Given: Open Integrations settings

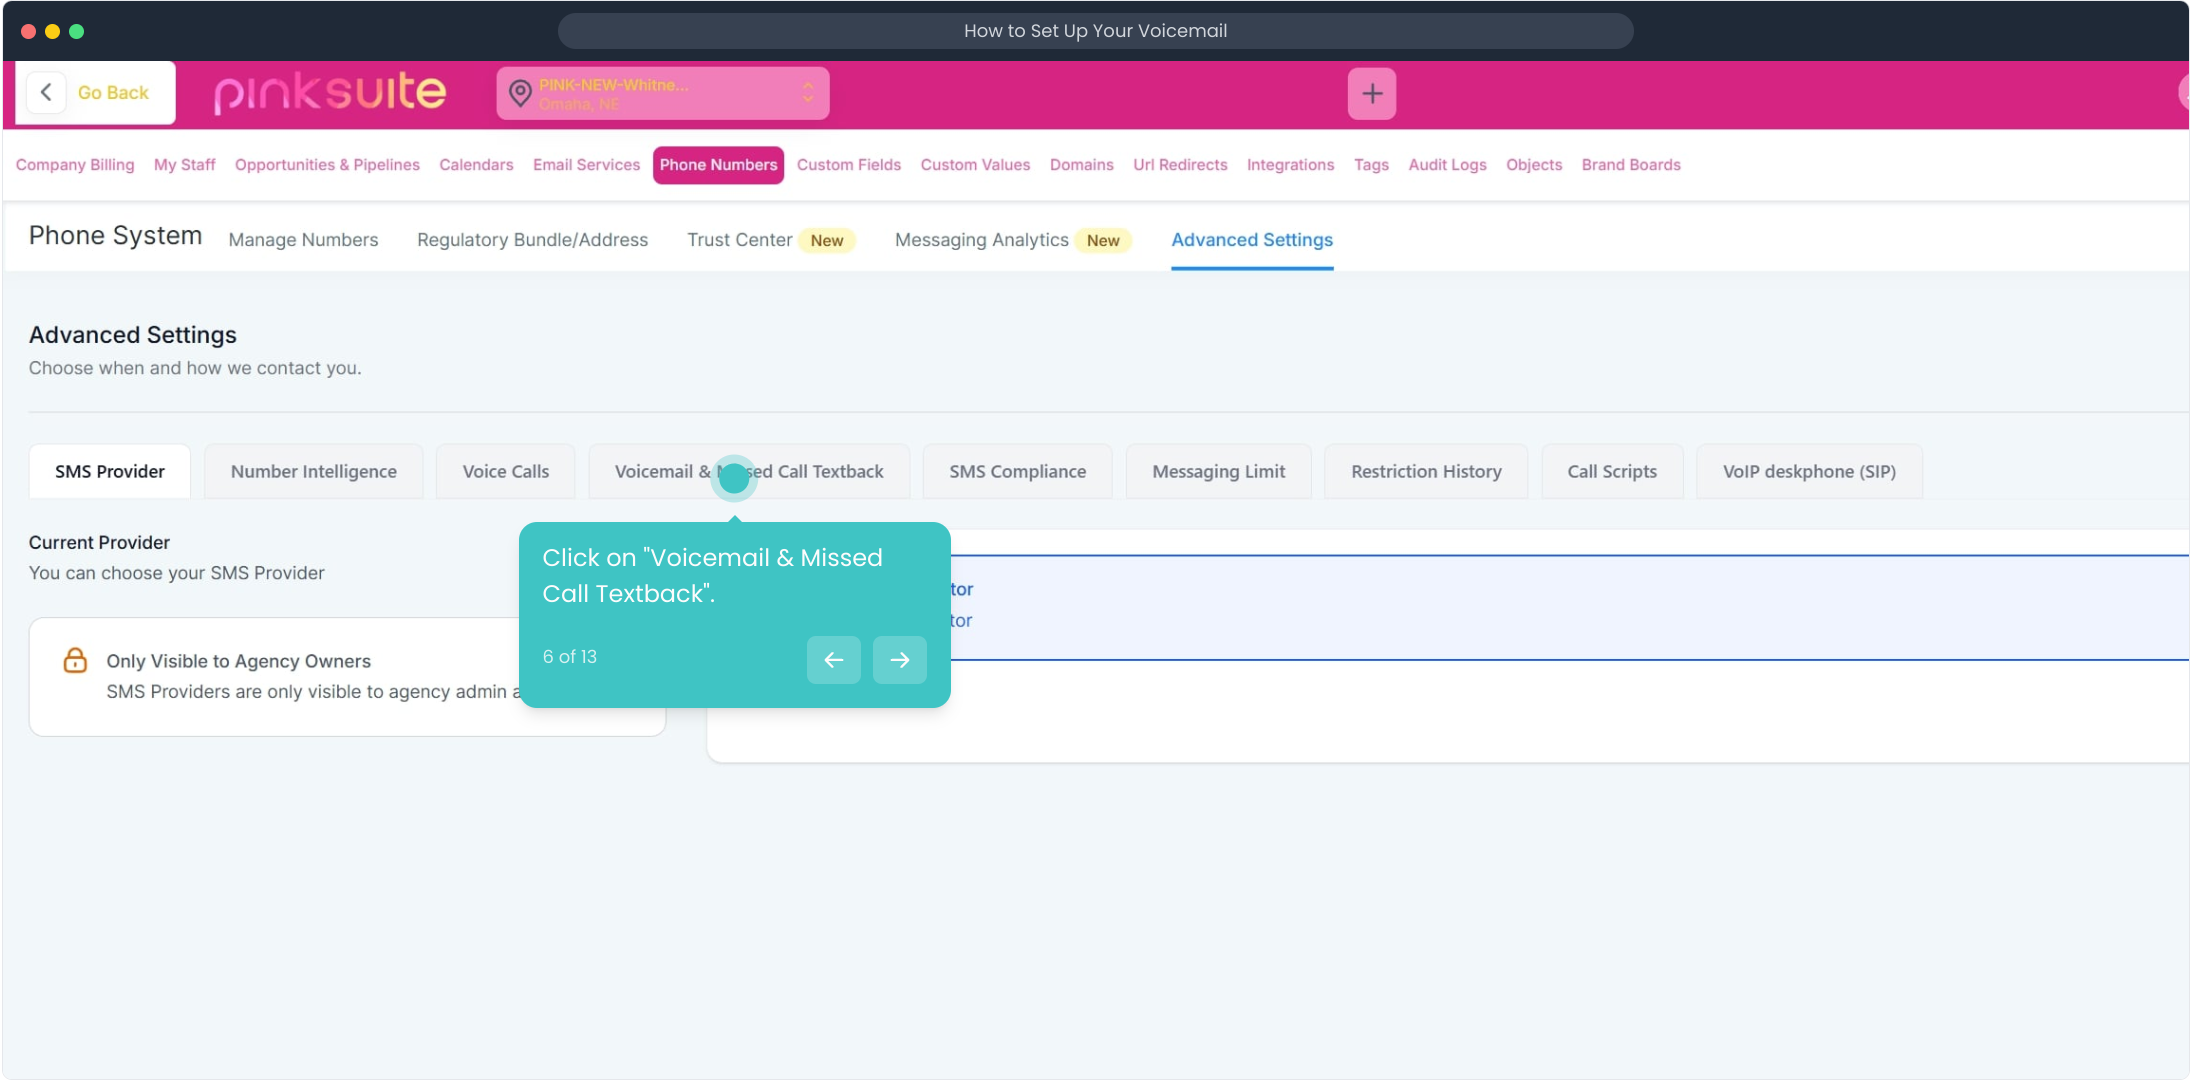Looking at the screenshot, I should [x=1290, y=165].
